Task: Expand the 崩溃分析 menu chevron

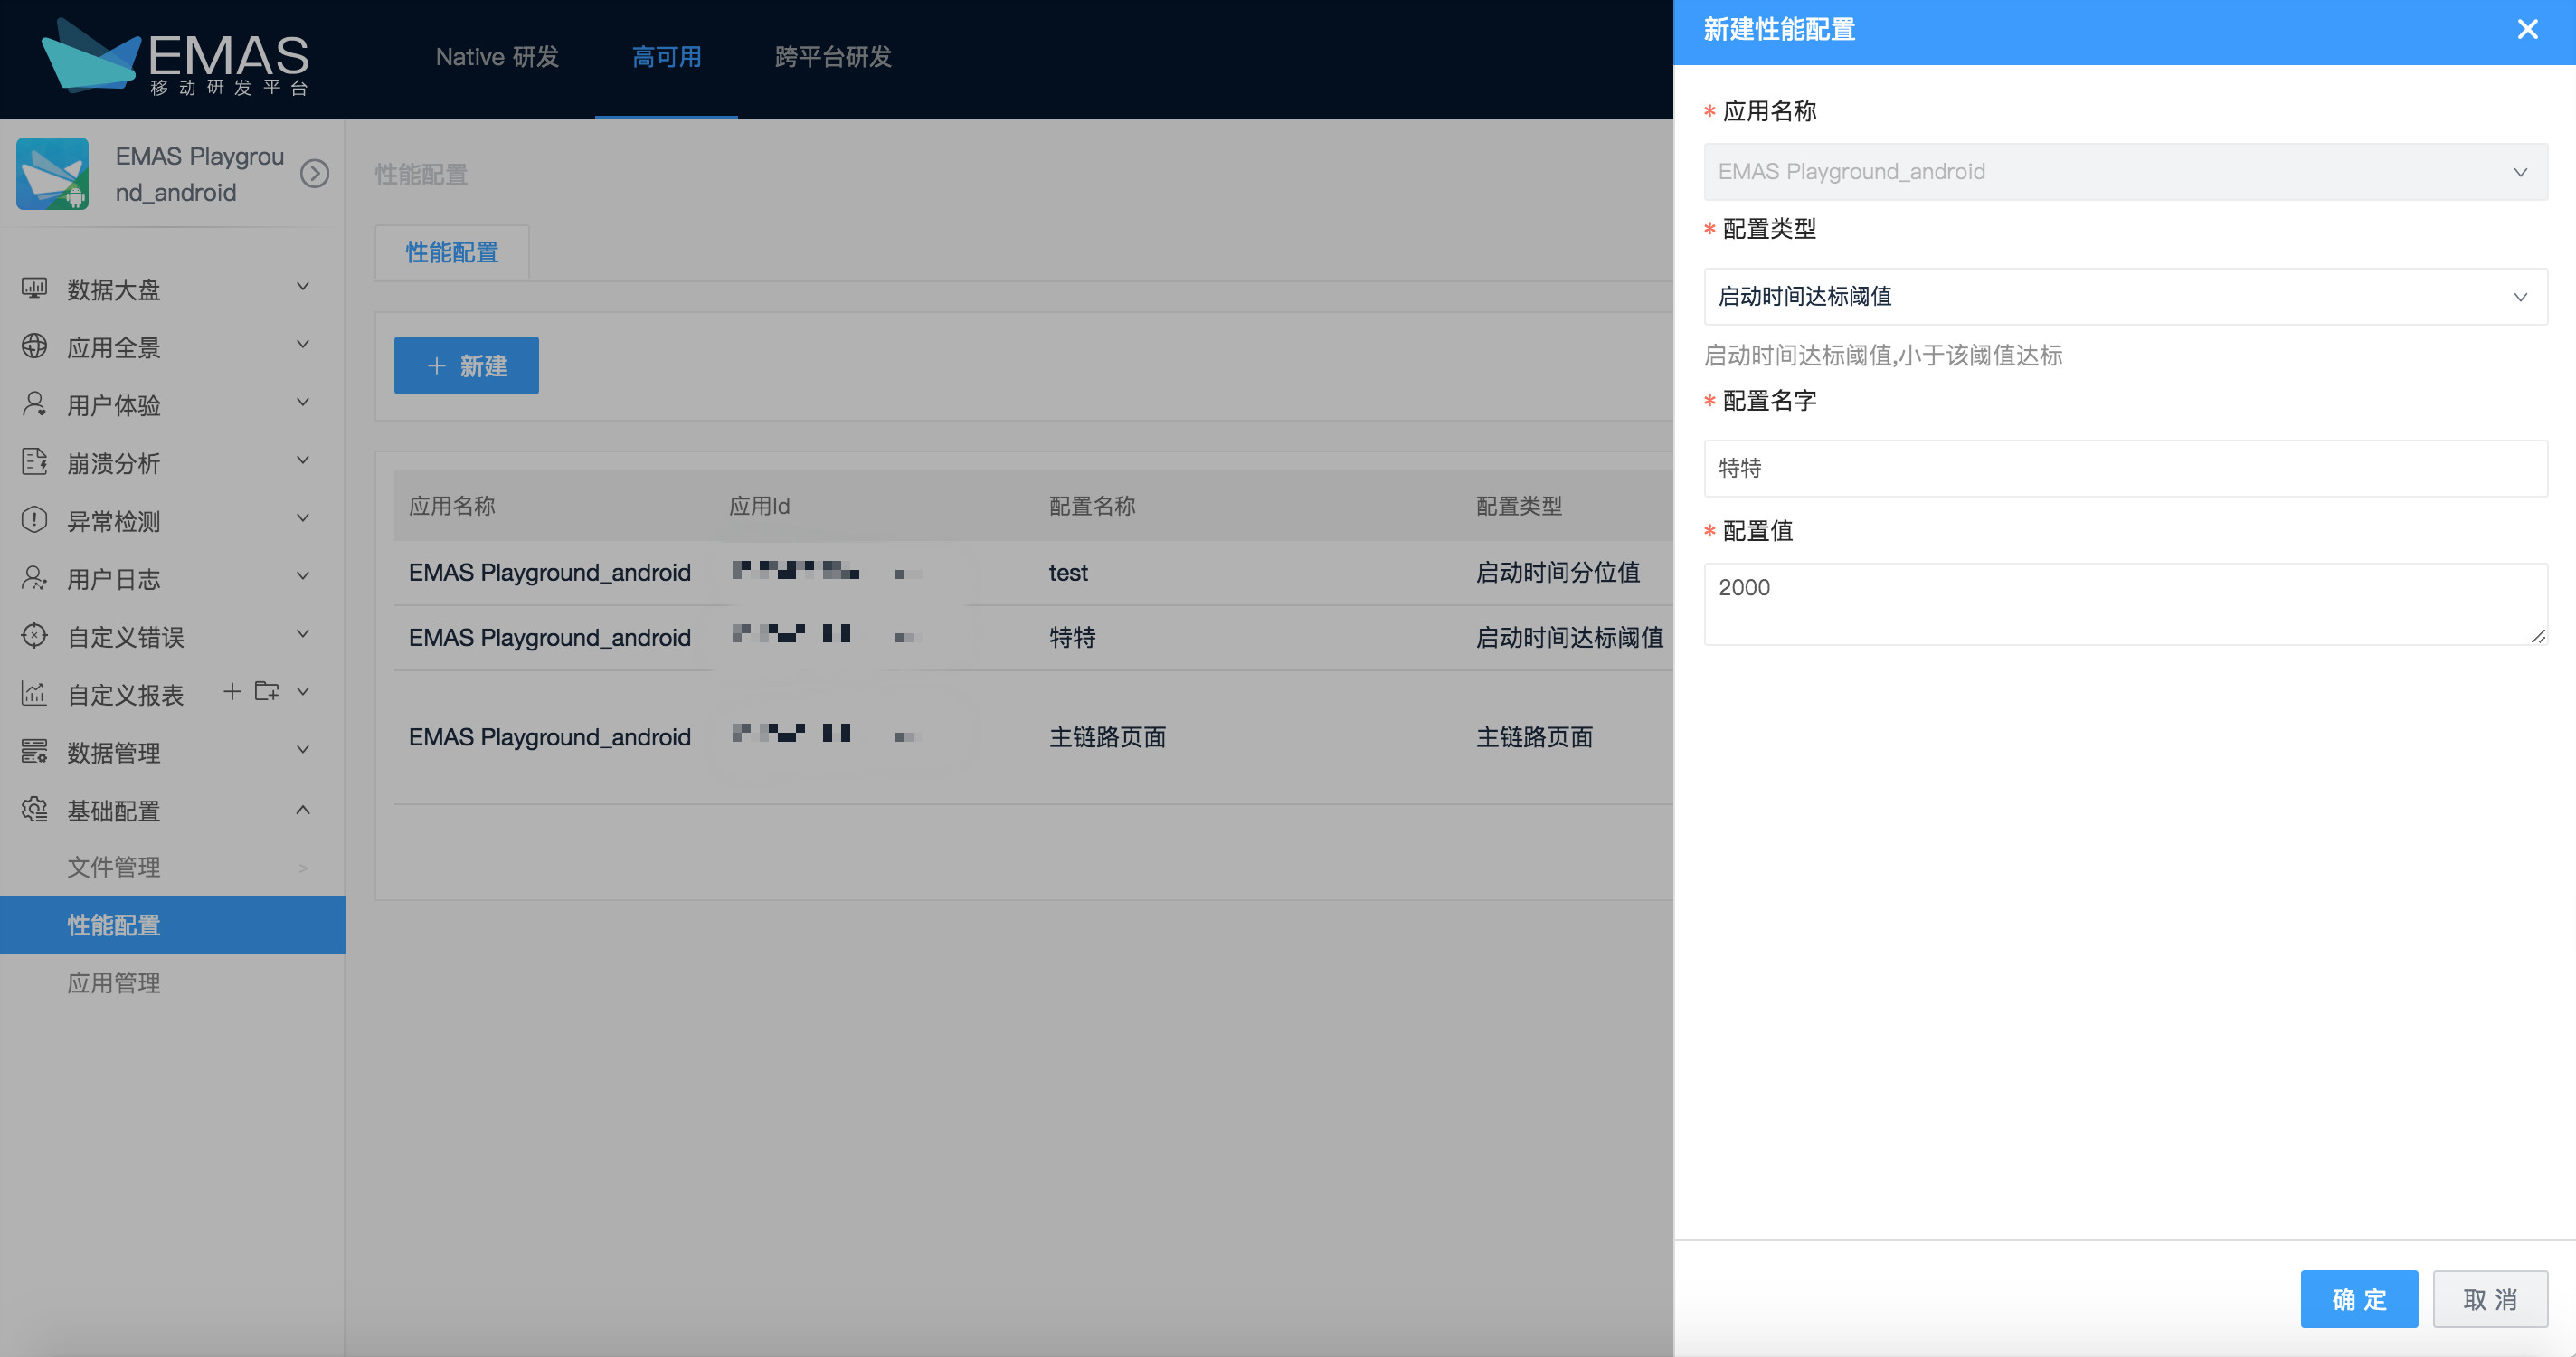Action: 303,461
